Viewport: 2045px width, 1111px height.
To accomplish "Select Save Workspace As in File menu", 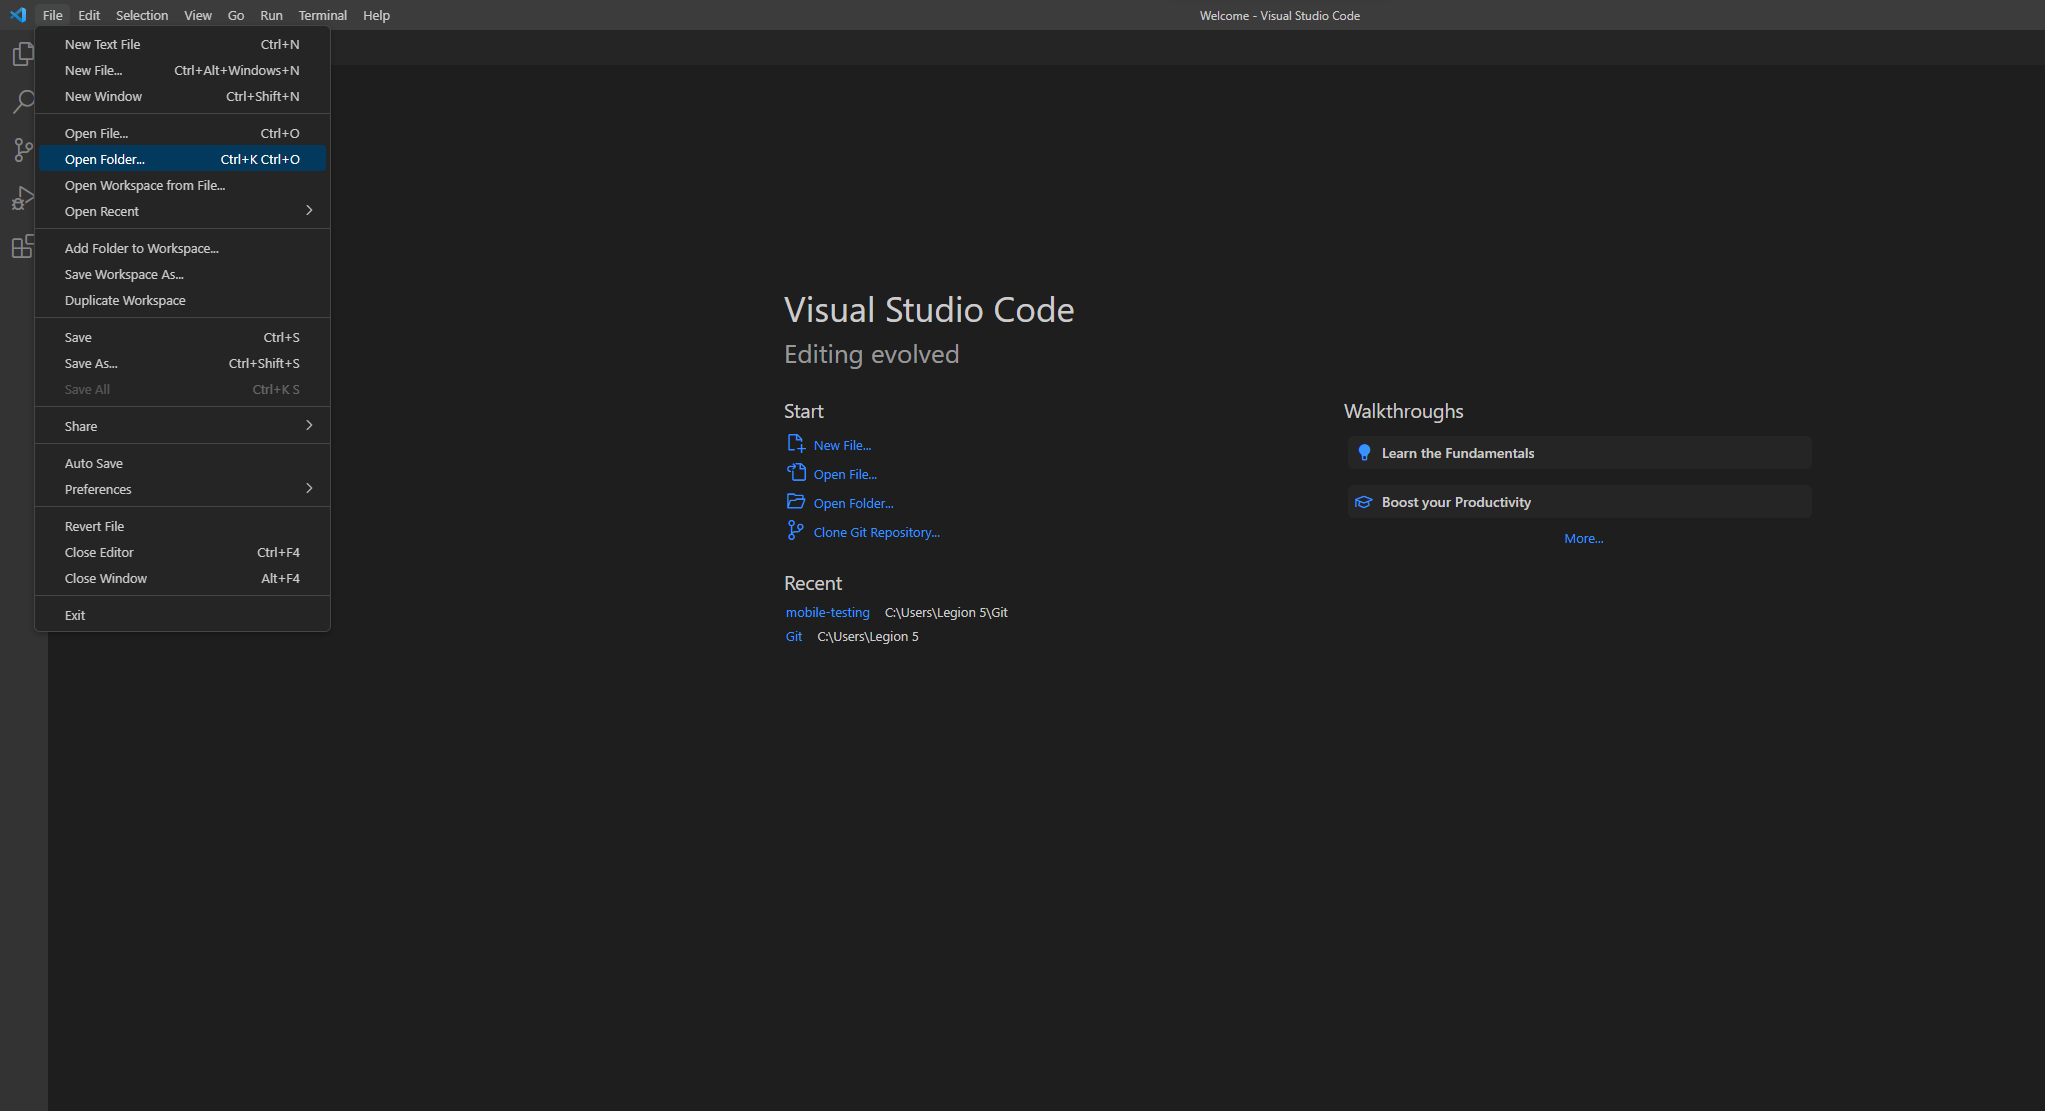I will 124,274.
